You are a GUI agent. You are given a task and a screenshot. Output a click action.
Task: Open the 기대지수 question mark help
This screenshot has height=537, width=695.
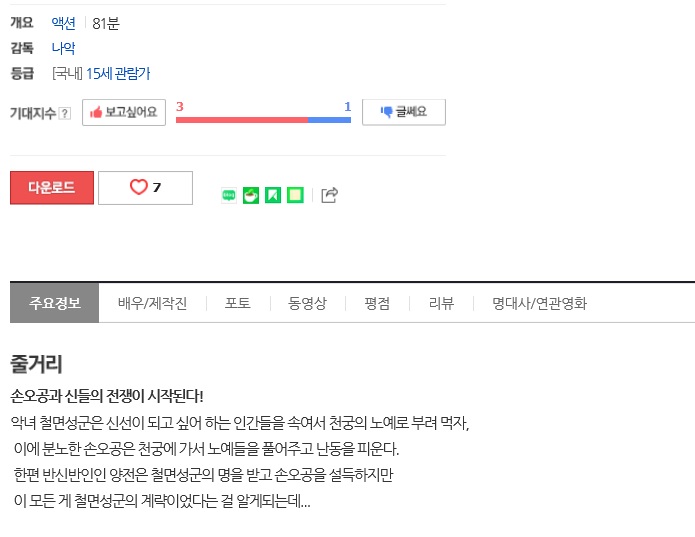pos(65,113)
